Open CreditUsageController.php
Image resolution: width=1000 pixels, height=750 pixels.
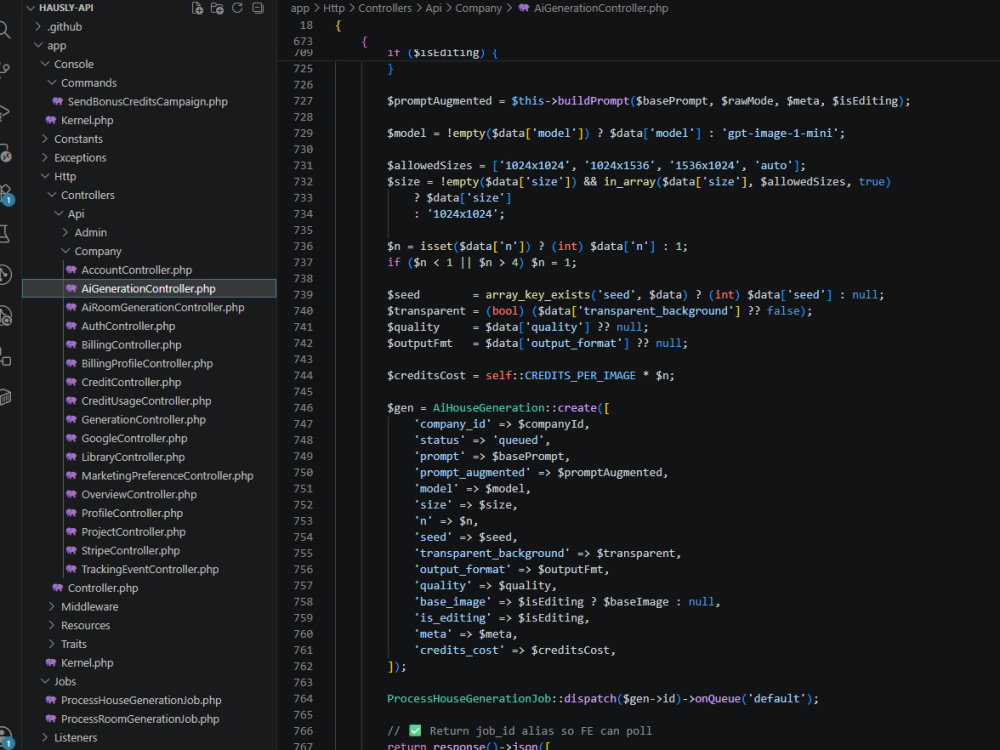coord(146,401)
